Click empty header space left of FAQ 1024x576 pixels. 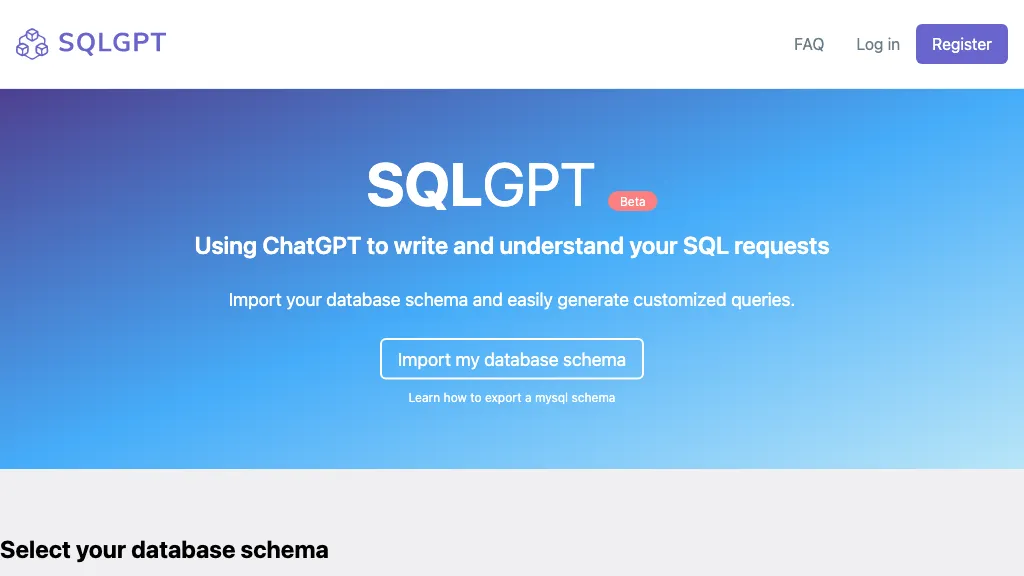pos(500,44)
